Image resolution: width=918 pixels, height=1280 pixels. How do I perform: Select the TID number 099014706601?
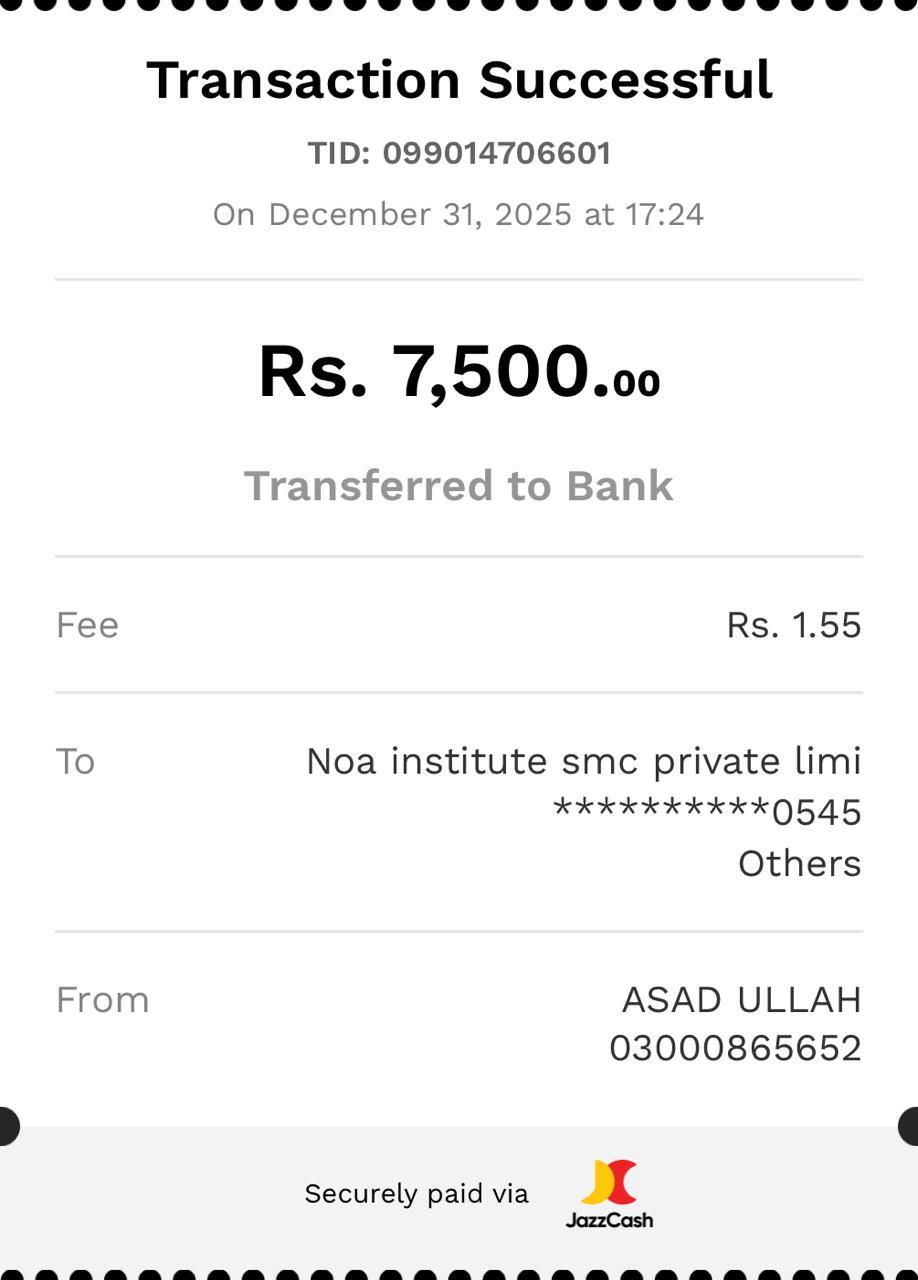(x=496, y=153)
